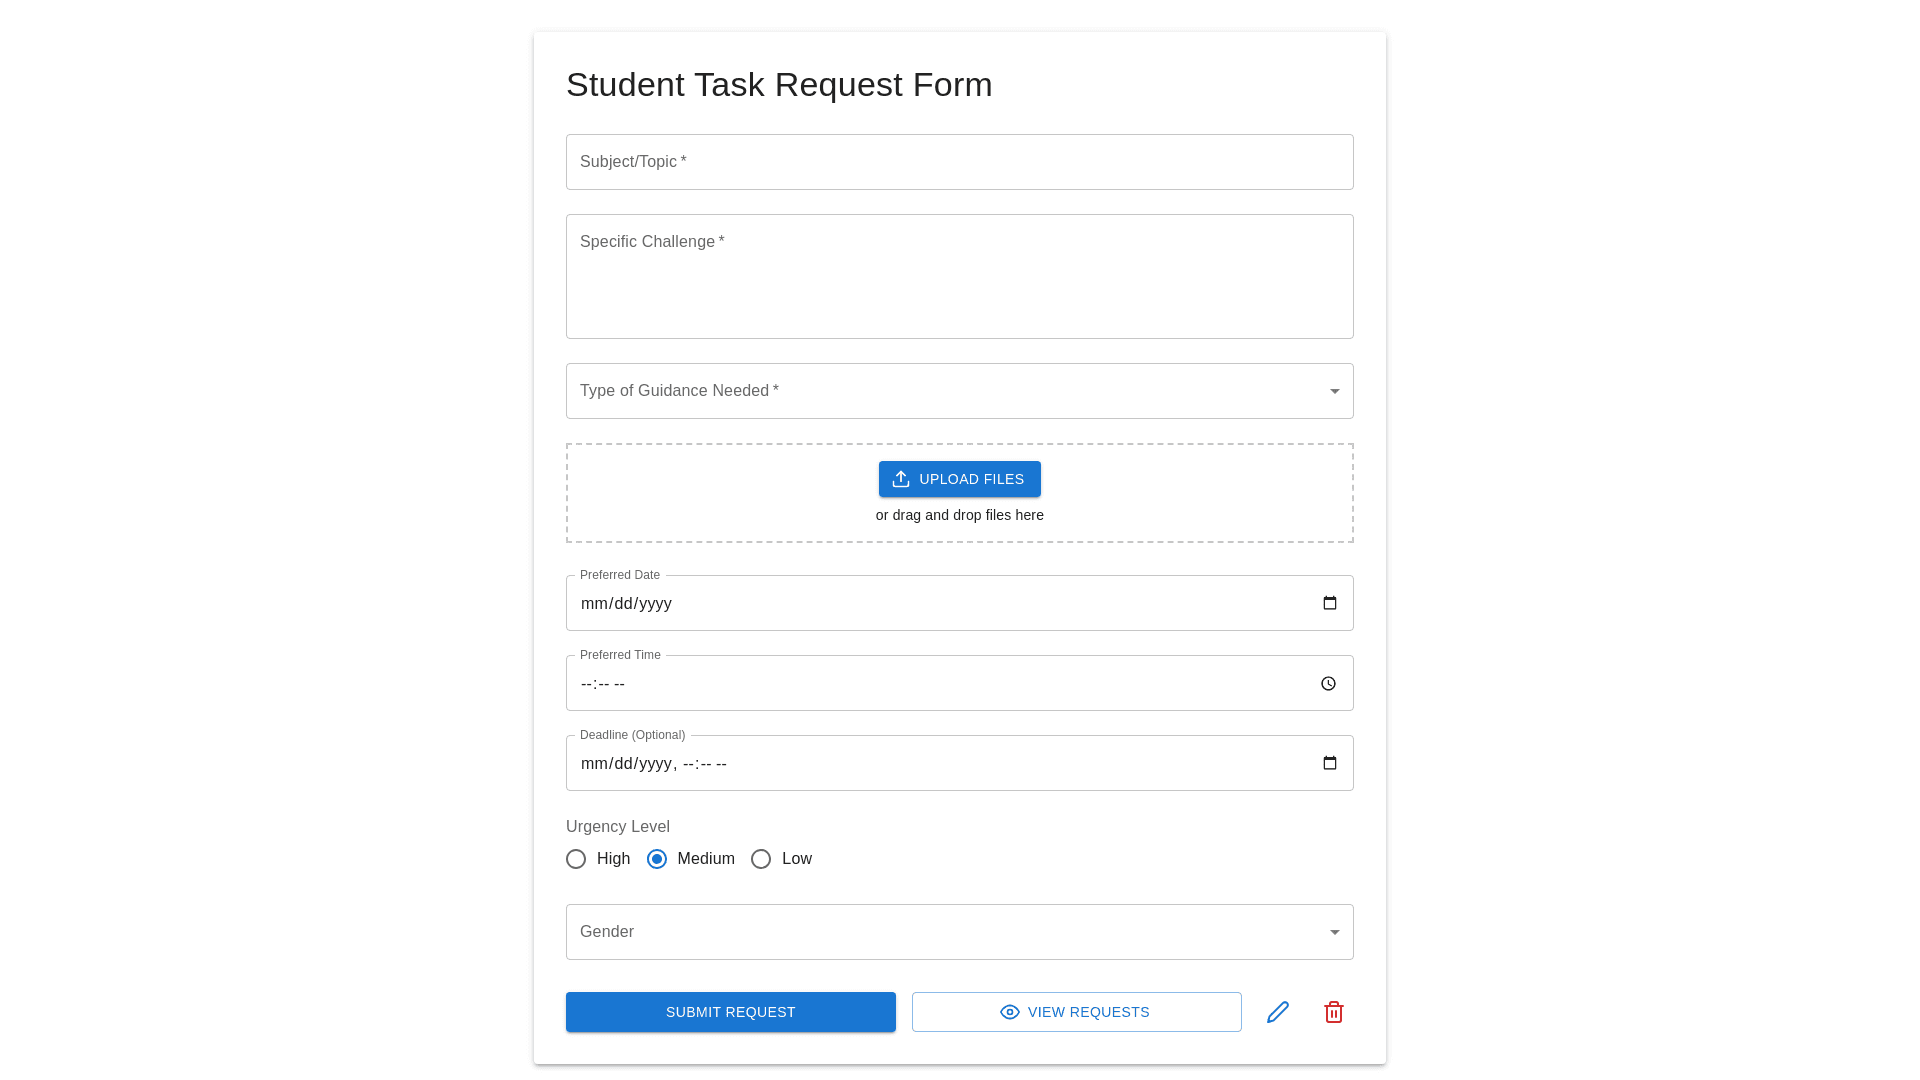Screen dimensions: 1920x1080
Task: Click the Gender dropdown arrow
Action: click(x=1334, y=932)
